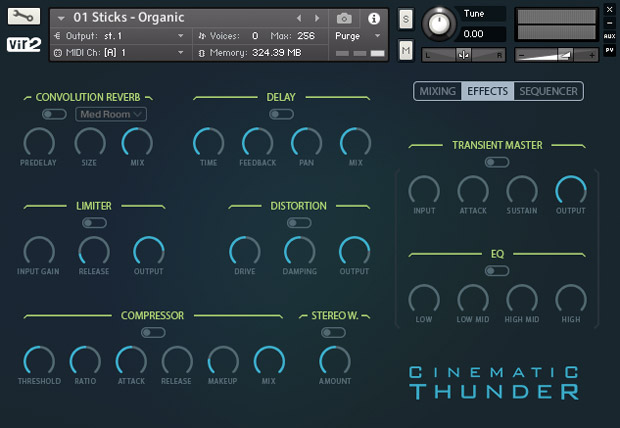Click the delay PAN knob
Image resolution: width=620 pixels, height=428 pixels.
pos(306,142)
